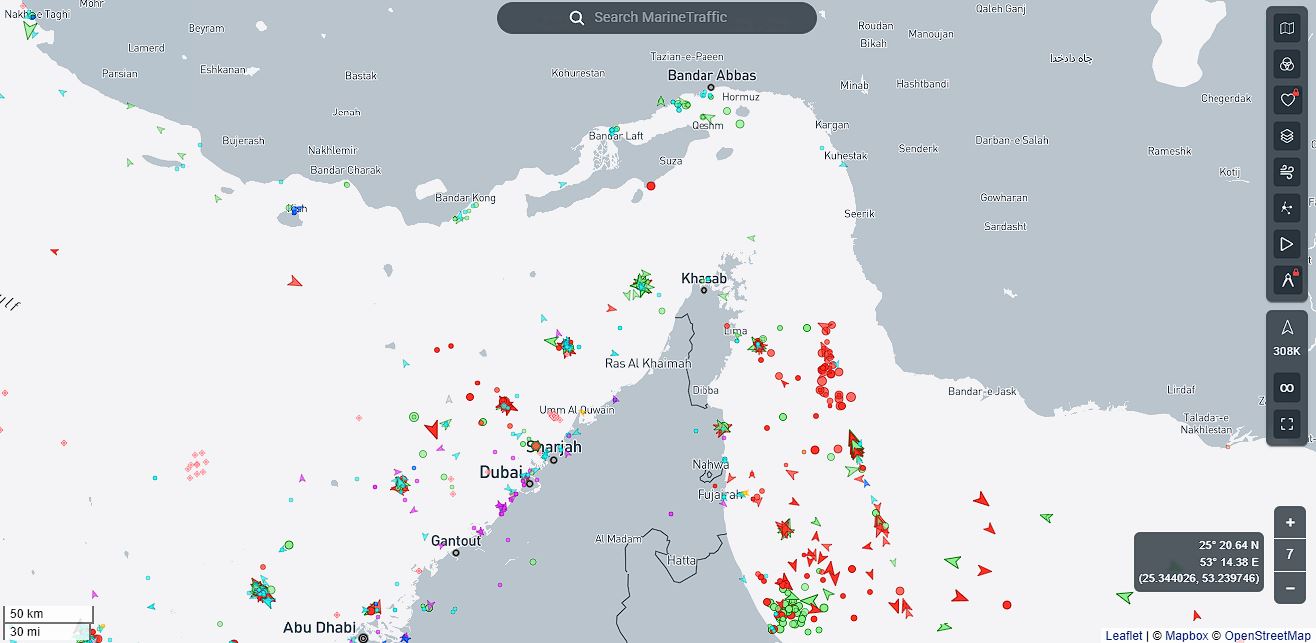
Task: Click the Hatta town label
Action: point(682,560)
